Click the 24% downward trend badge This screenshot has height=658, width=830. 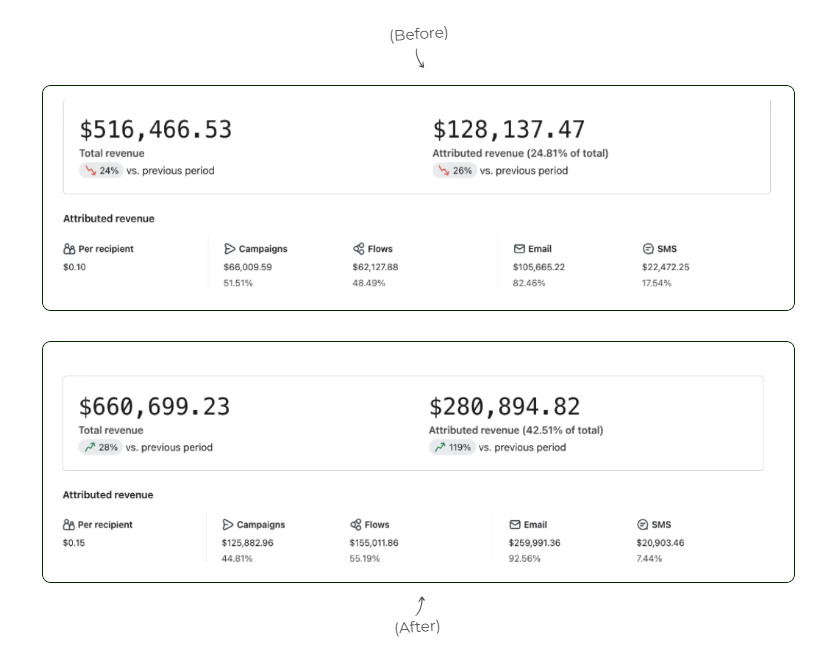tap(101, 171)
